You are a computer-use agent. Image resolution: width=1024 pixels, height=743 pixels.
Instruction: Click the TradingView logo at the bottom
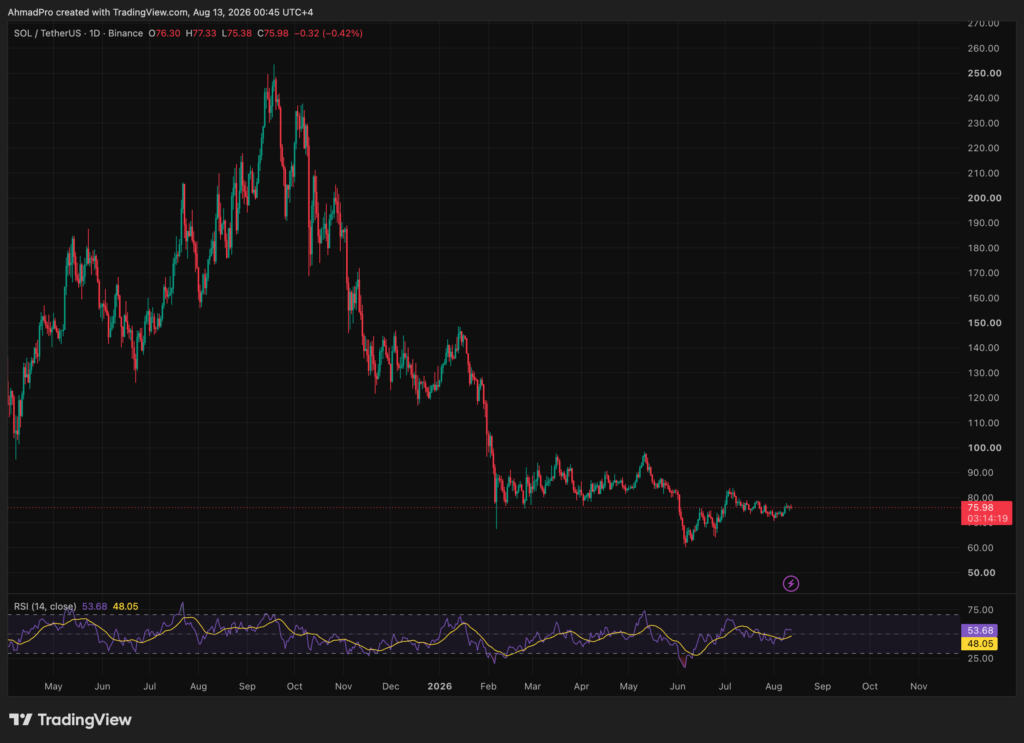[x=71, y=719]
